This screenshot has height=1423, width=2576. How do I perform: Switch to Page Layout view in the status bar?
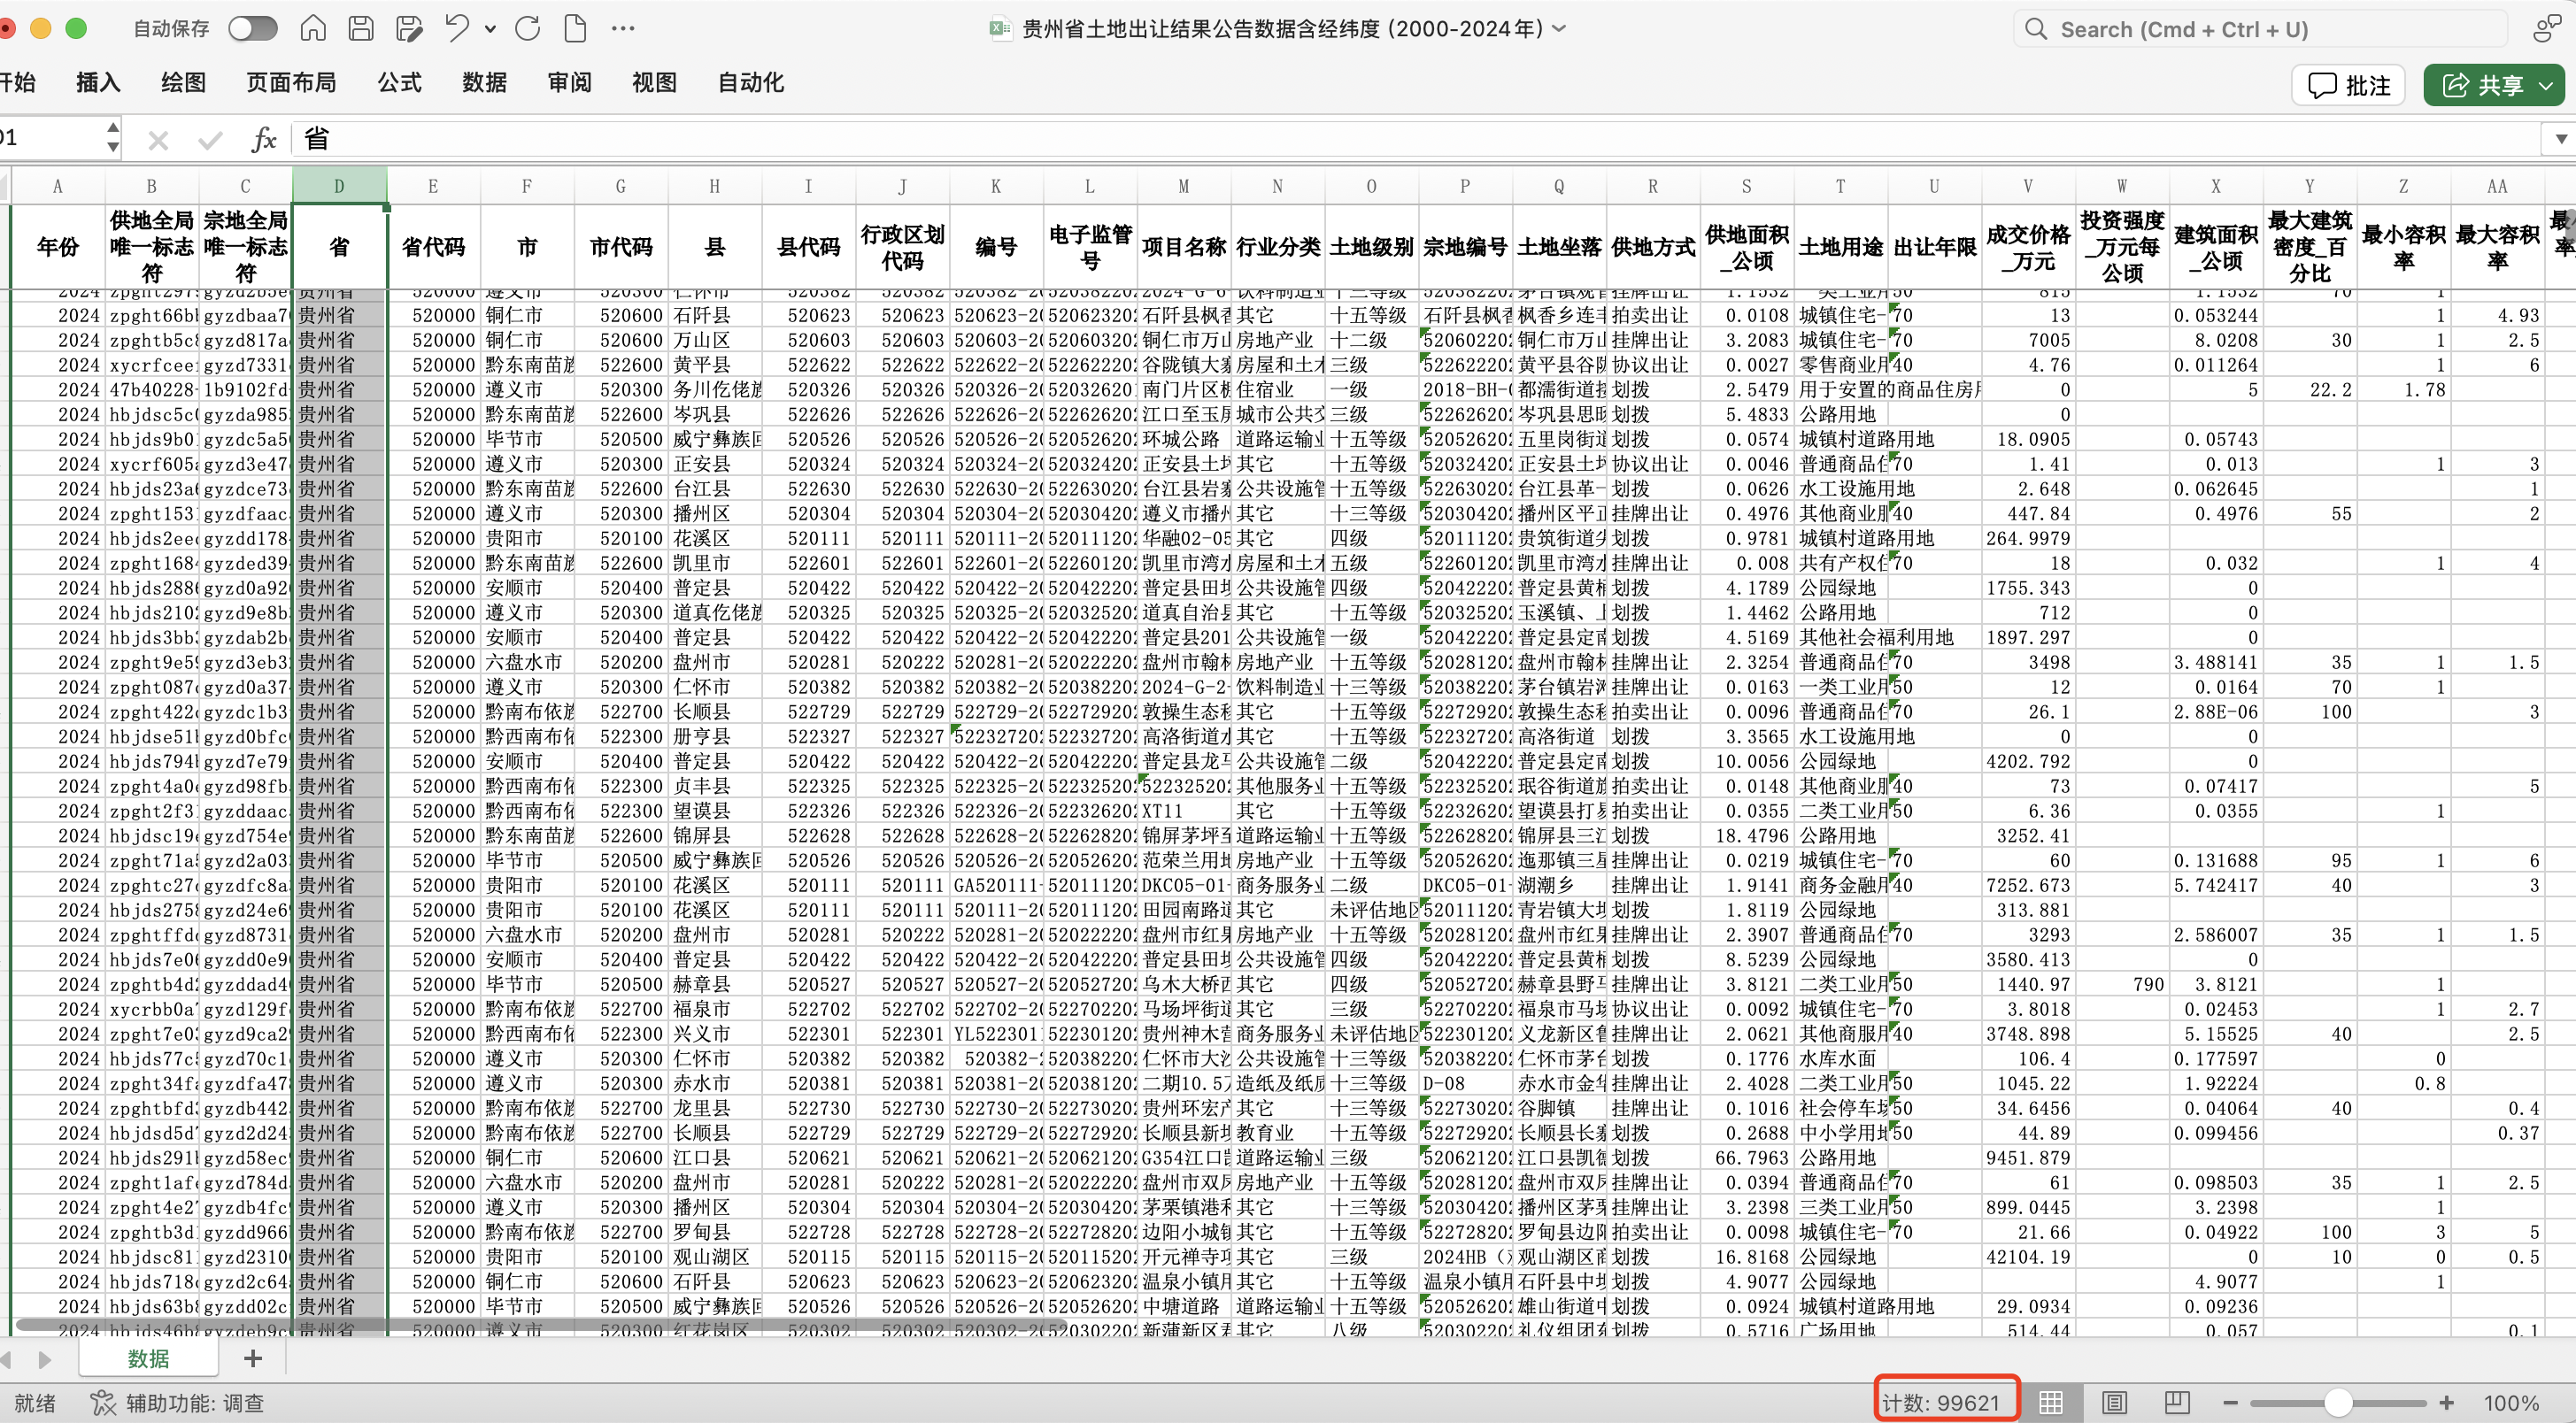tap(2114, 1402)
